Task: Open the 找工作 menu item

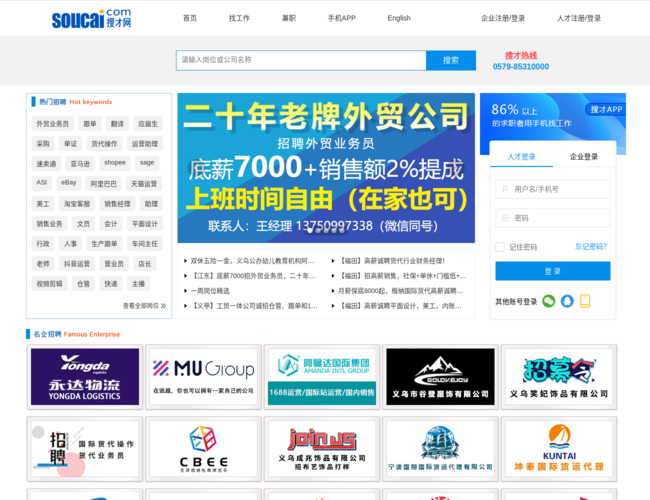Action: coord(239,18)
